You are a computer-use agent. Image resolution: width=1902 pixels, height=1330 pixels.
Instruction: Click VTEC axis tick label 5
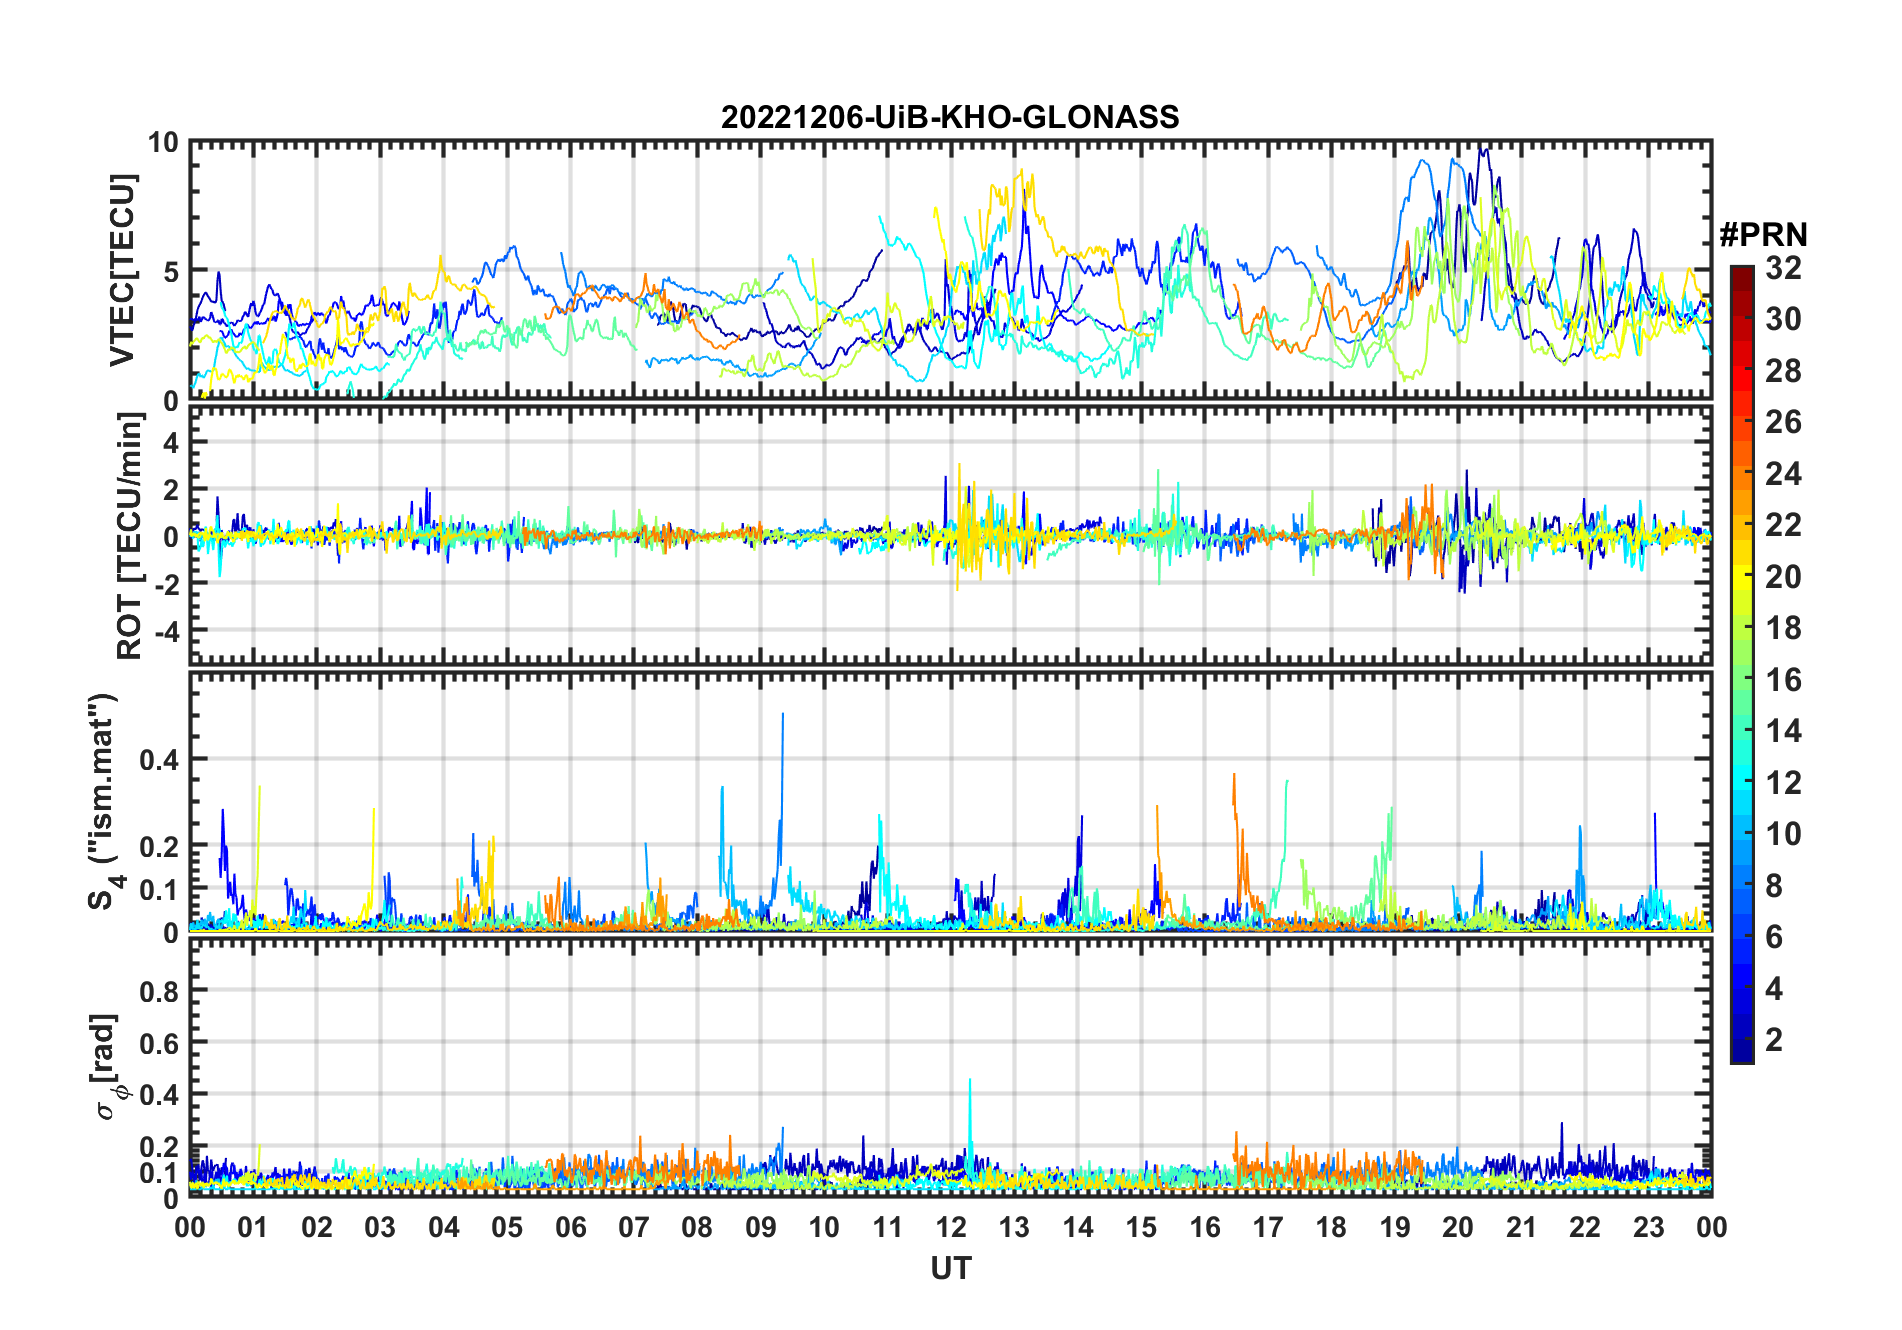[x=171, y=272]
